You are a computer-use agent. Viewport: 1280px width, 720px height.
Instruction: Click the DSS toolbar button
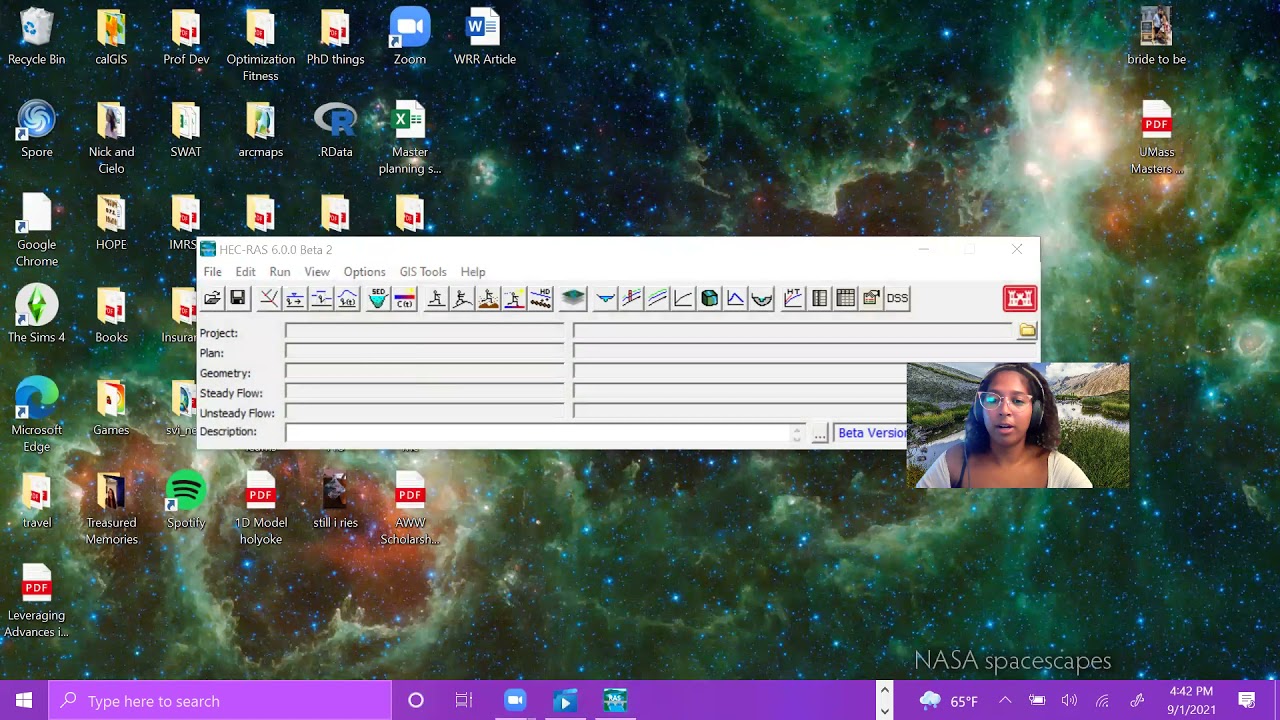(x=897, y=298)
